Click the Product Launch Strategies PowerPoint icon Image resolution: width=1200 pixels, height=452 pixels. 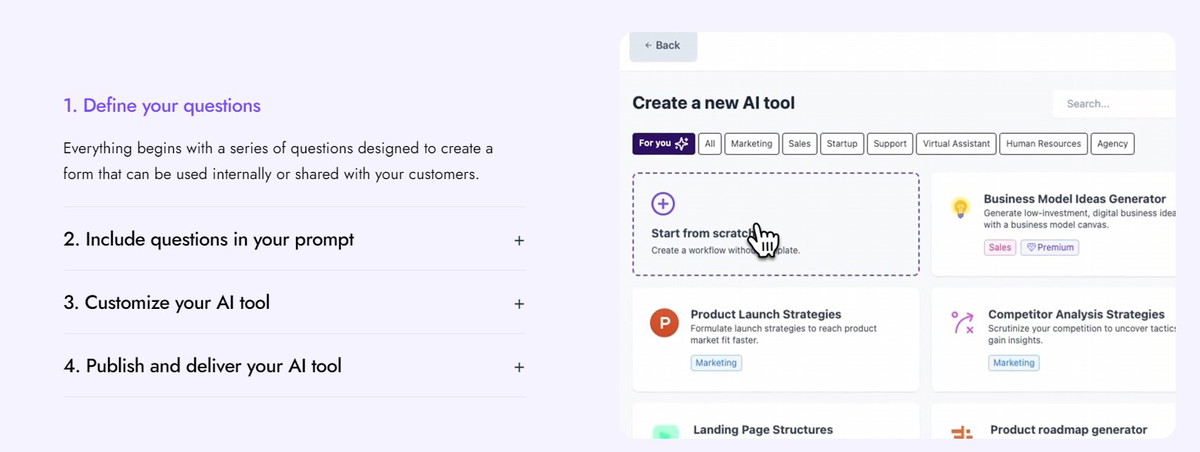pyautogui.click(x=663, y=323)
